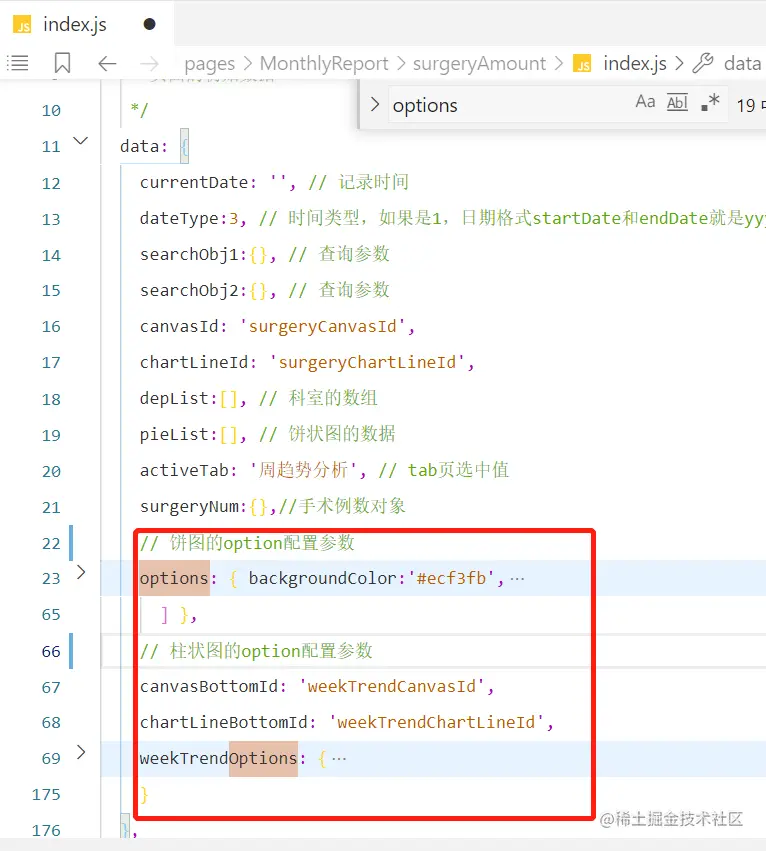Click the dateType property on line 13
Viewport: 766px width, 851px height.
179,219
